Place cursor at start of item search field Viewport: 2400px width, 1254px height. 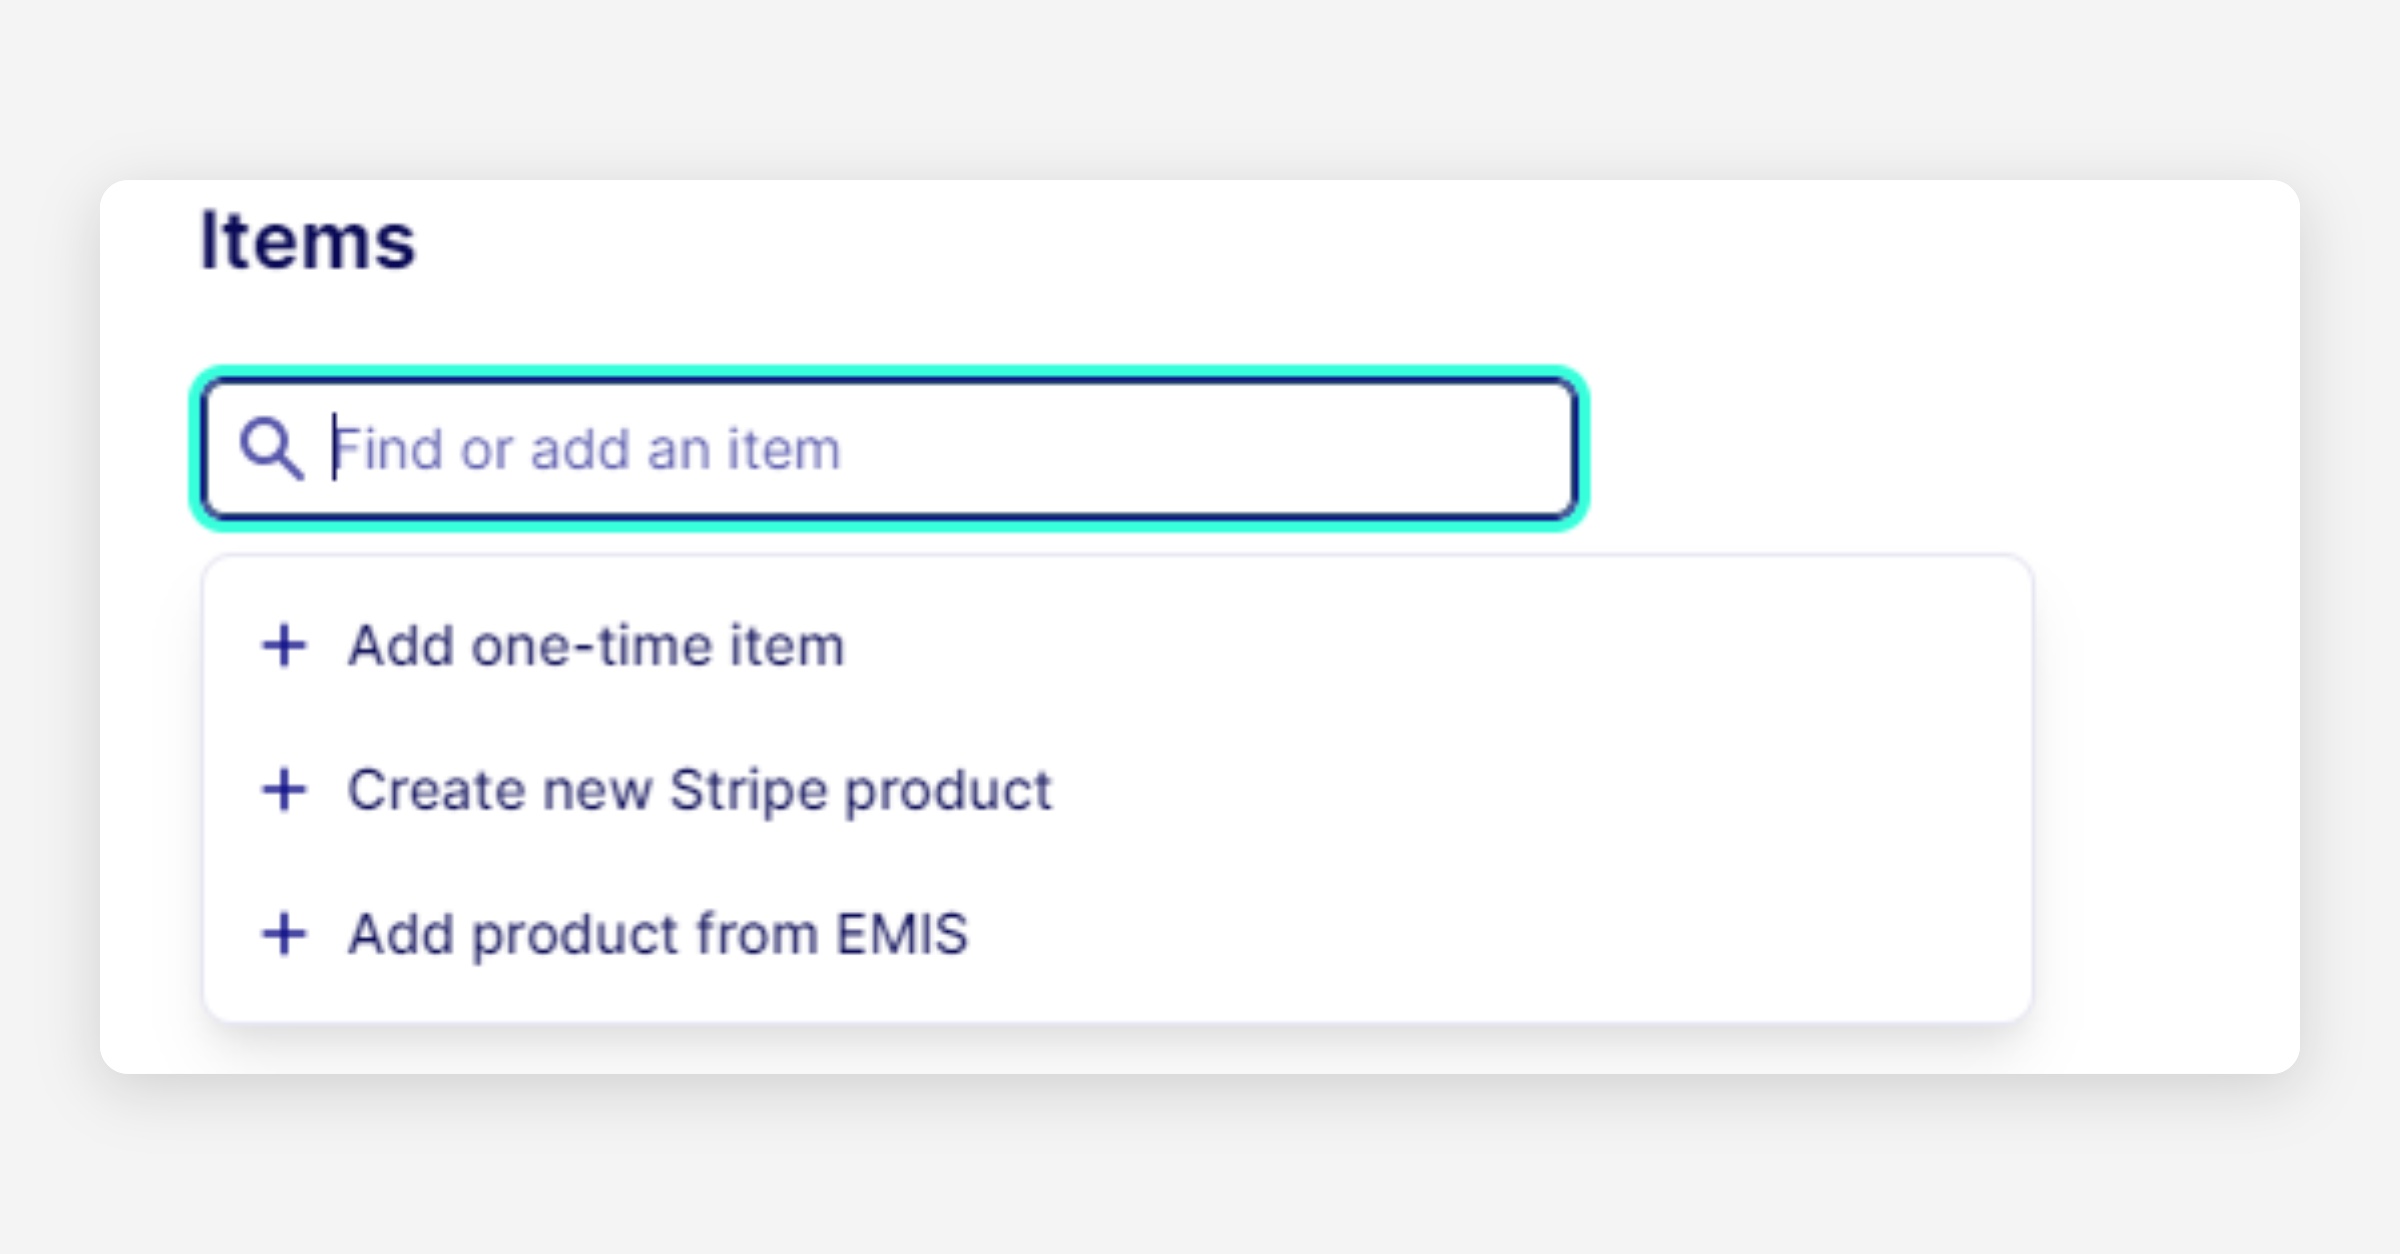point(336,448)
